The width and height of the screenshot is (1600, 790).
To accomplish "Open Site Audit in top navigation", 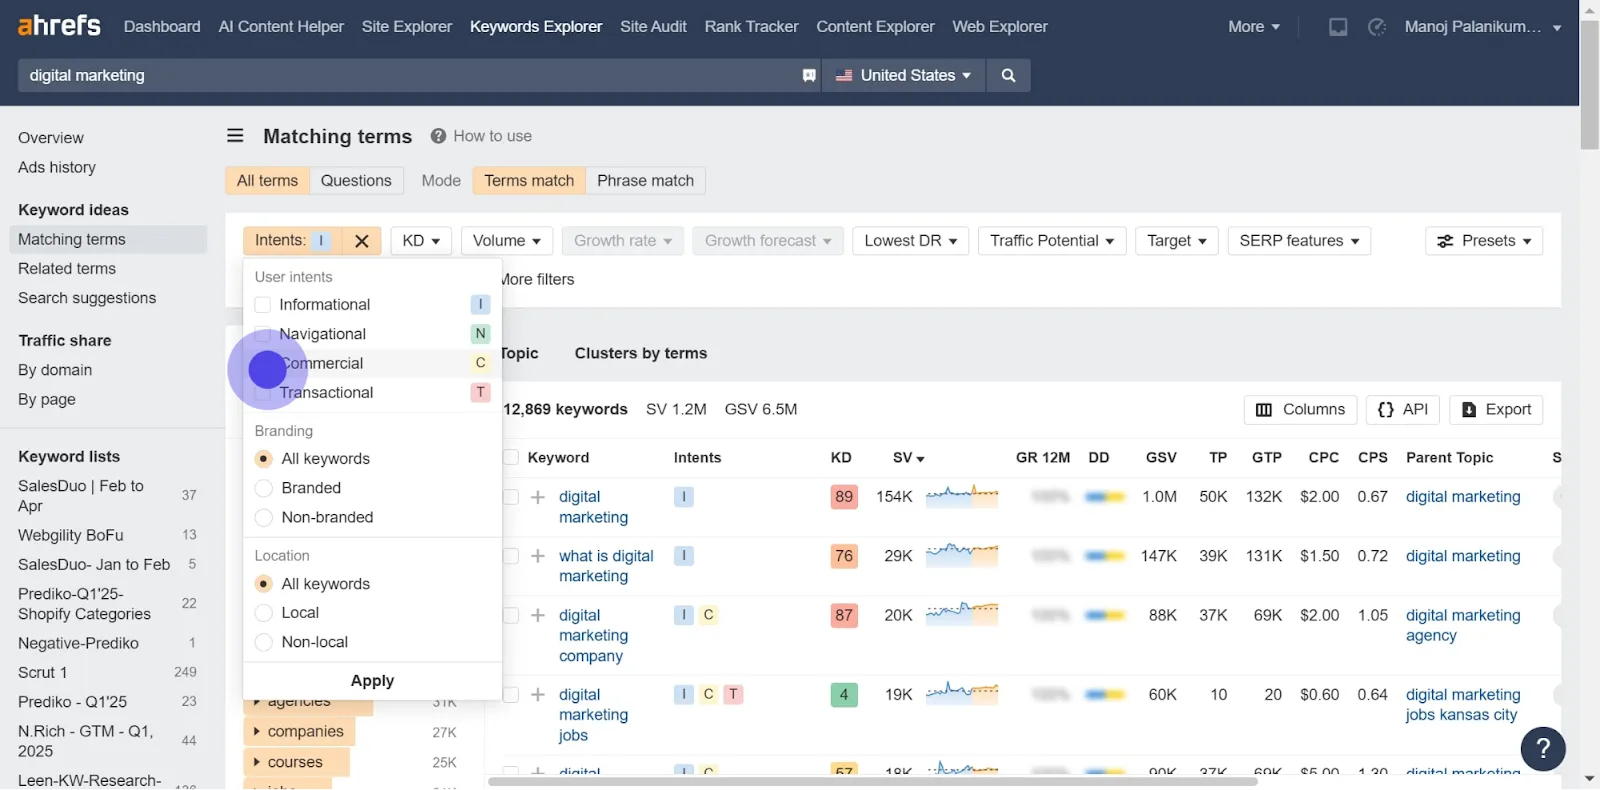I will (653, 27).
